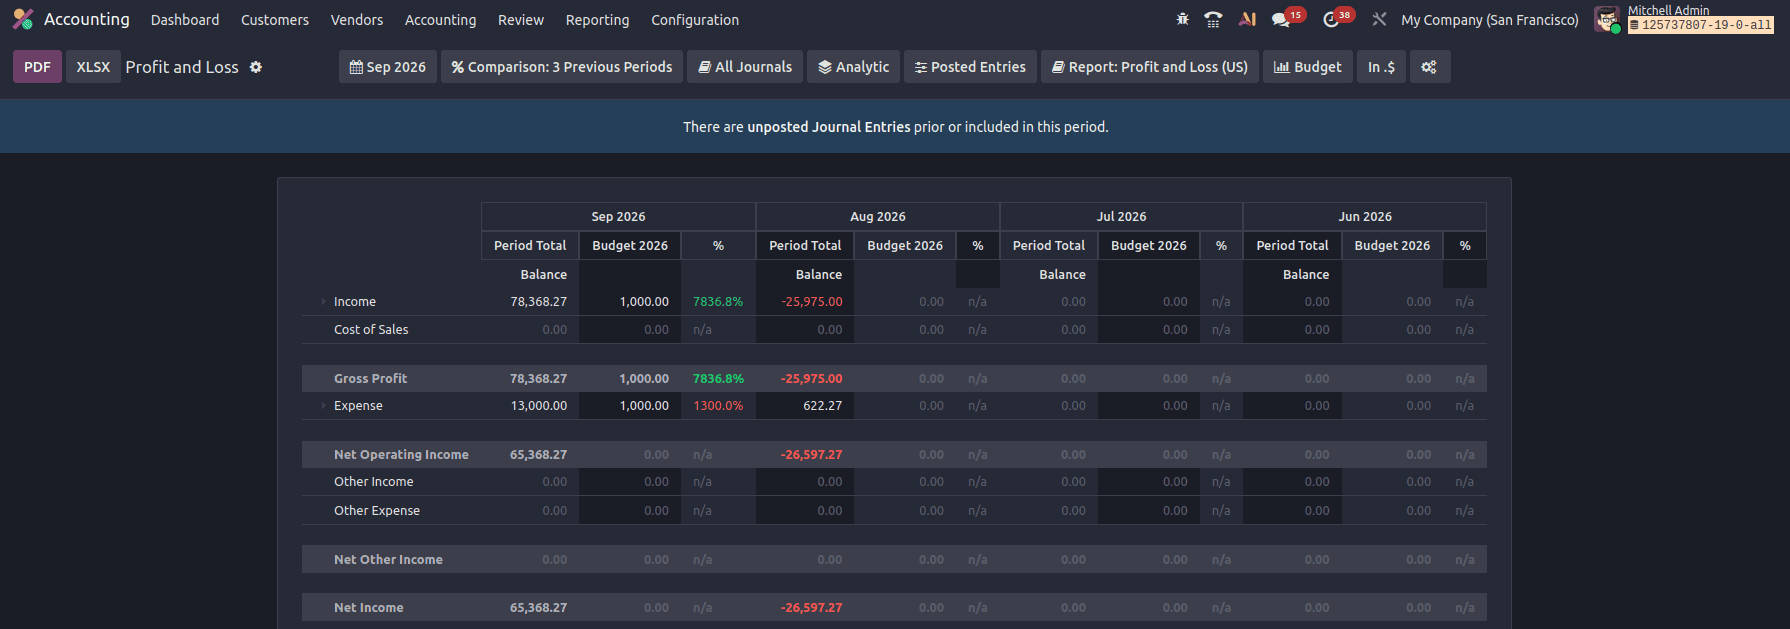This screenshot has width=1790, height=629.
Task: Click the Other Income row label
Action: pos(373,482)
